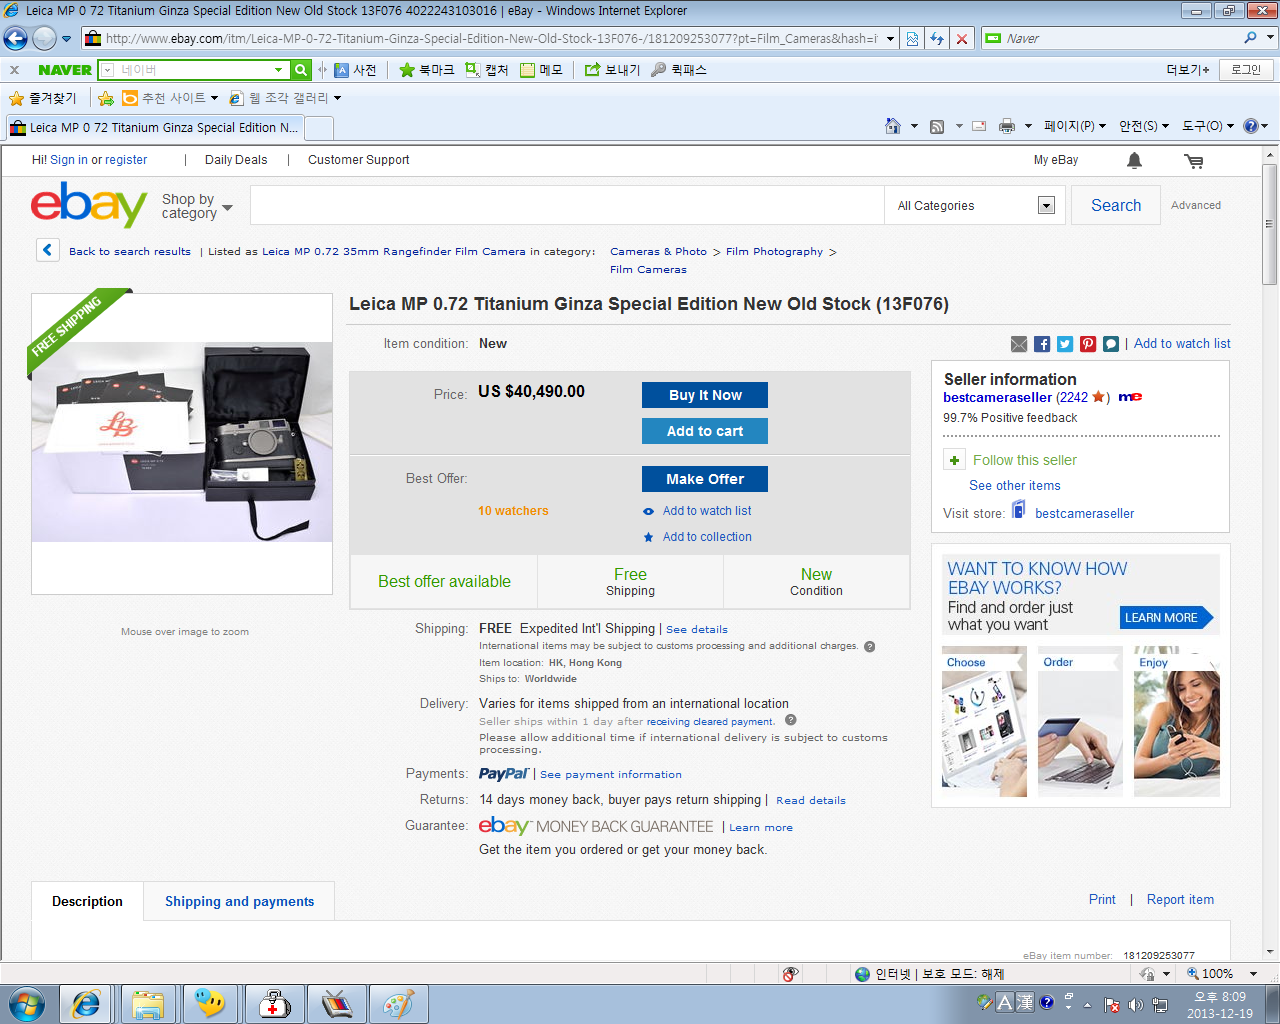Share listing on Pinterest icon
The width and height of the screenshot is (1280, 1024).
coord(1088,344)
